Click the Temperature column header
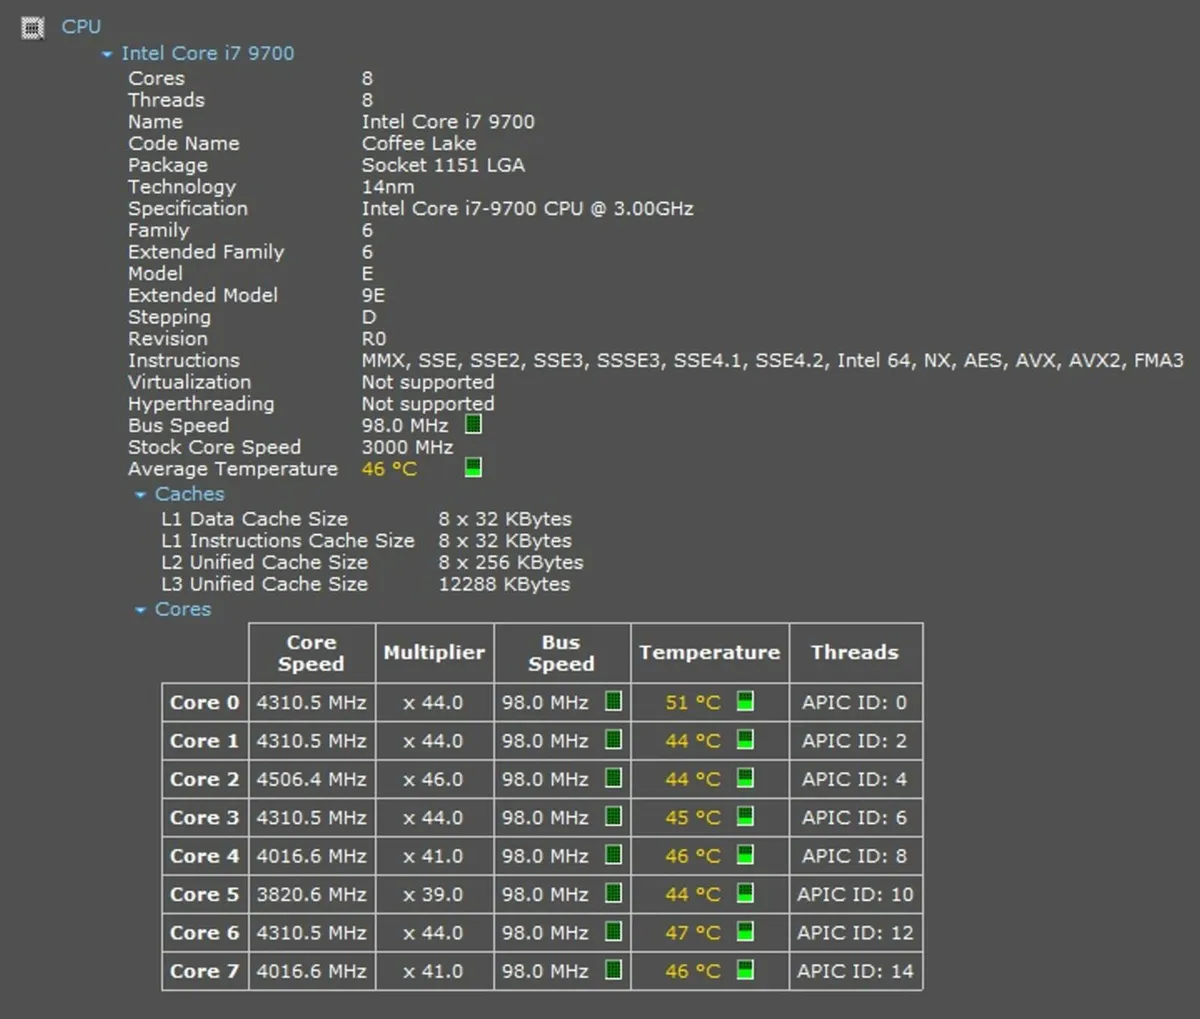 point(709,652)
